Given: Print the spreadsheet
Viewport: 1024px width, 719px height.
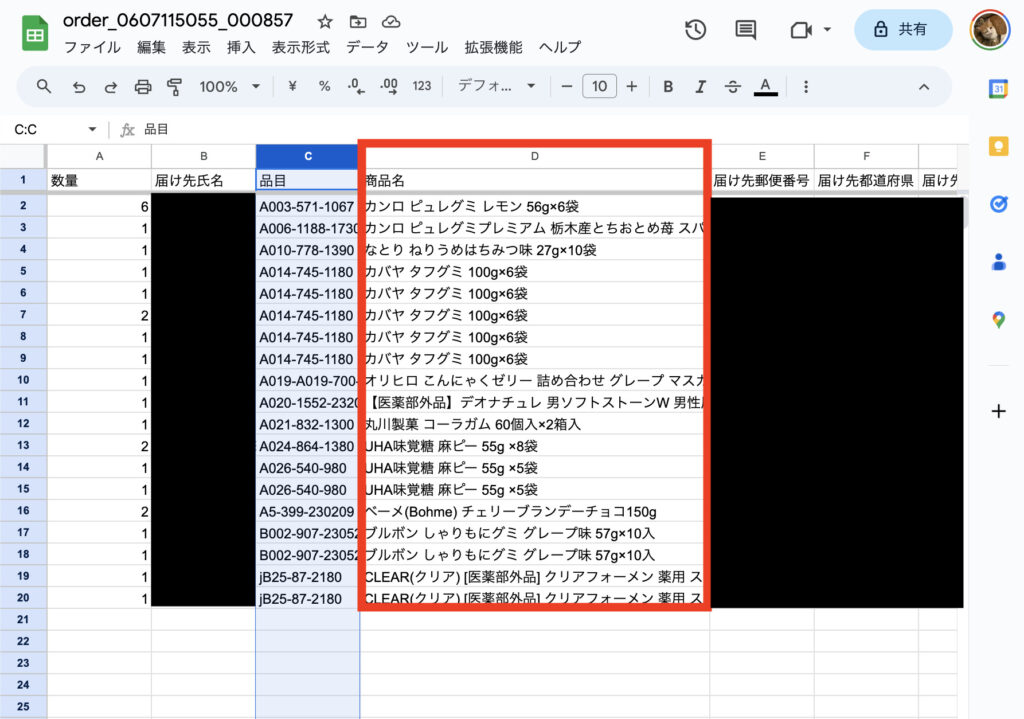Looking at the screenshot, I should [142, 87].
